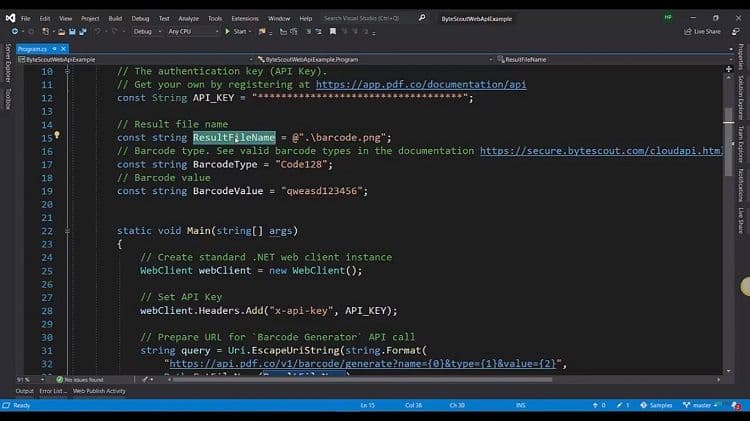The width and height of the screenshot is (750, 421).
Task: Click the Navigate Backward toolbar icon
Action: click(x=17, y=31)
